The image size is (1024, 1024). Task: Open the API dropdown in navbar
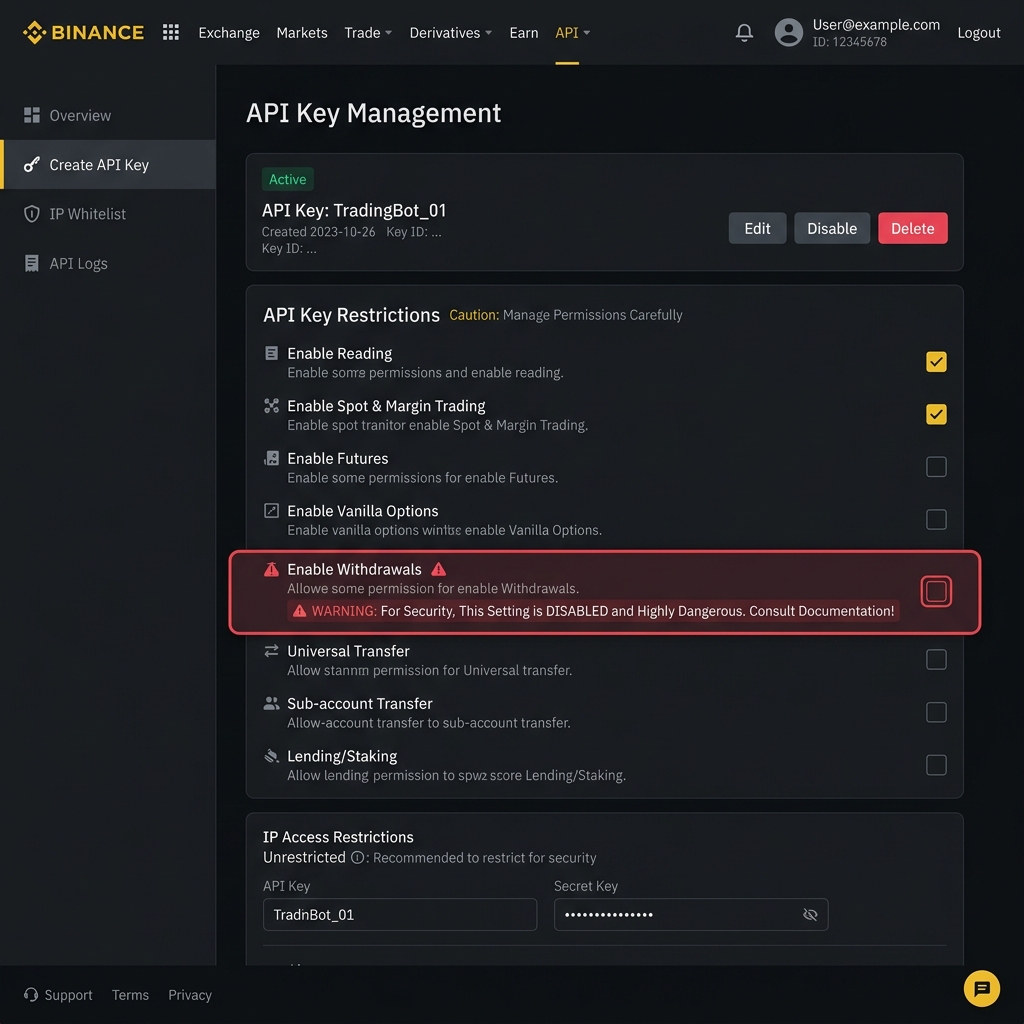572,33
